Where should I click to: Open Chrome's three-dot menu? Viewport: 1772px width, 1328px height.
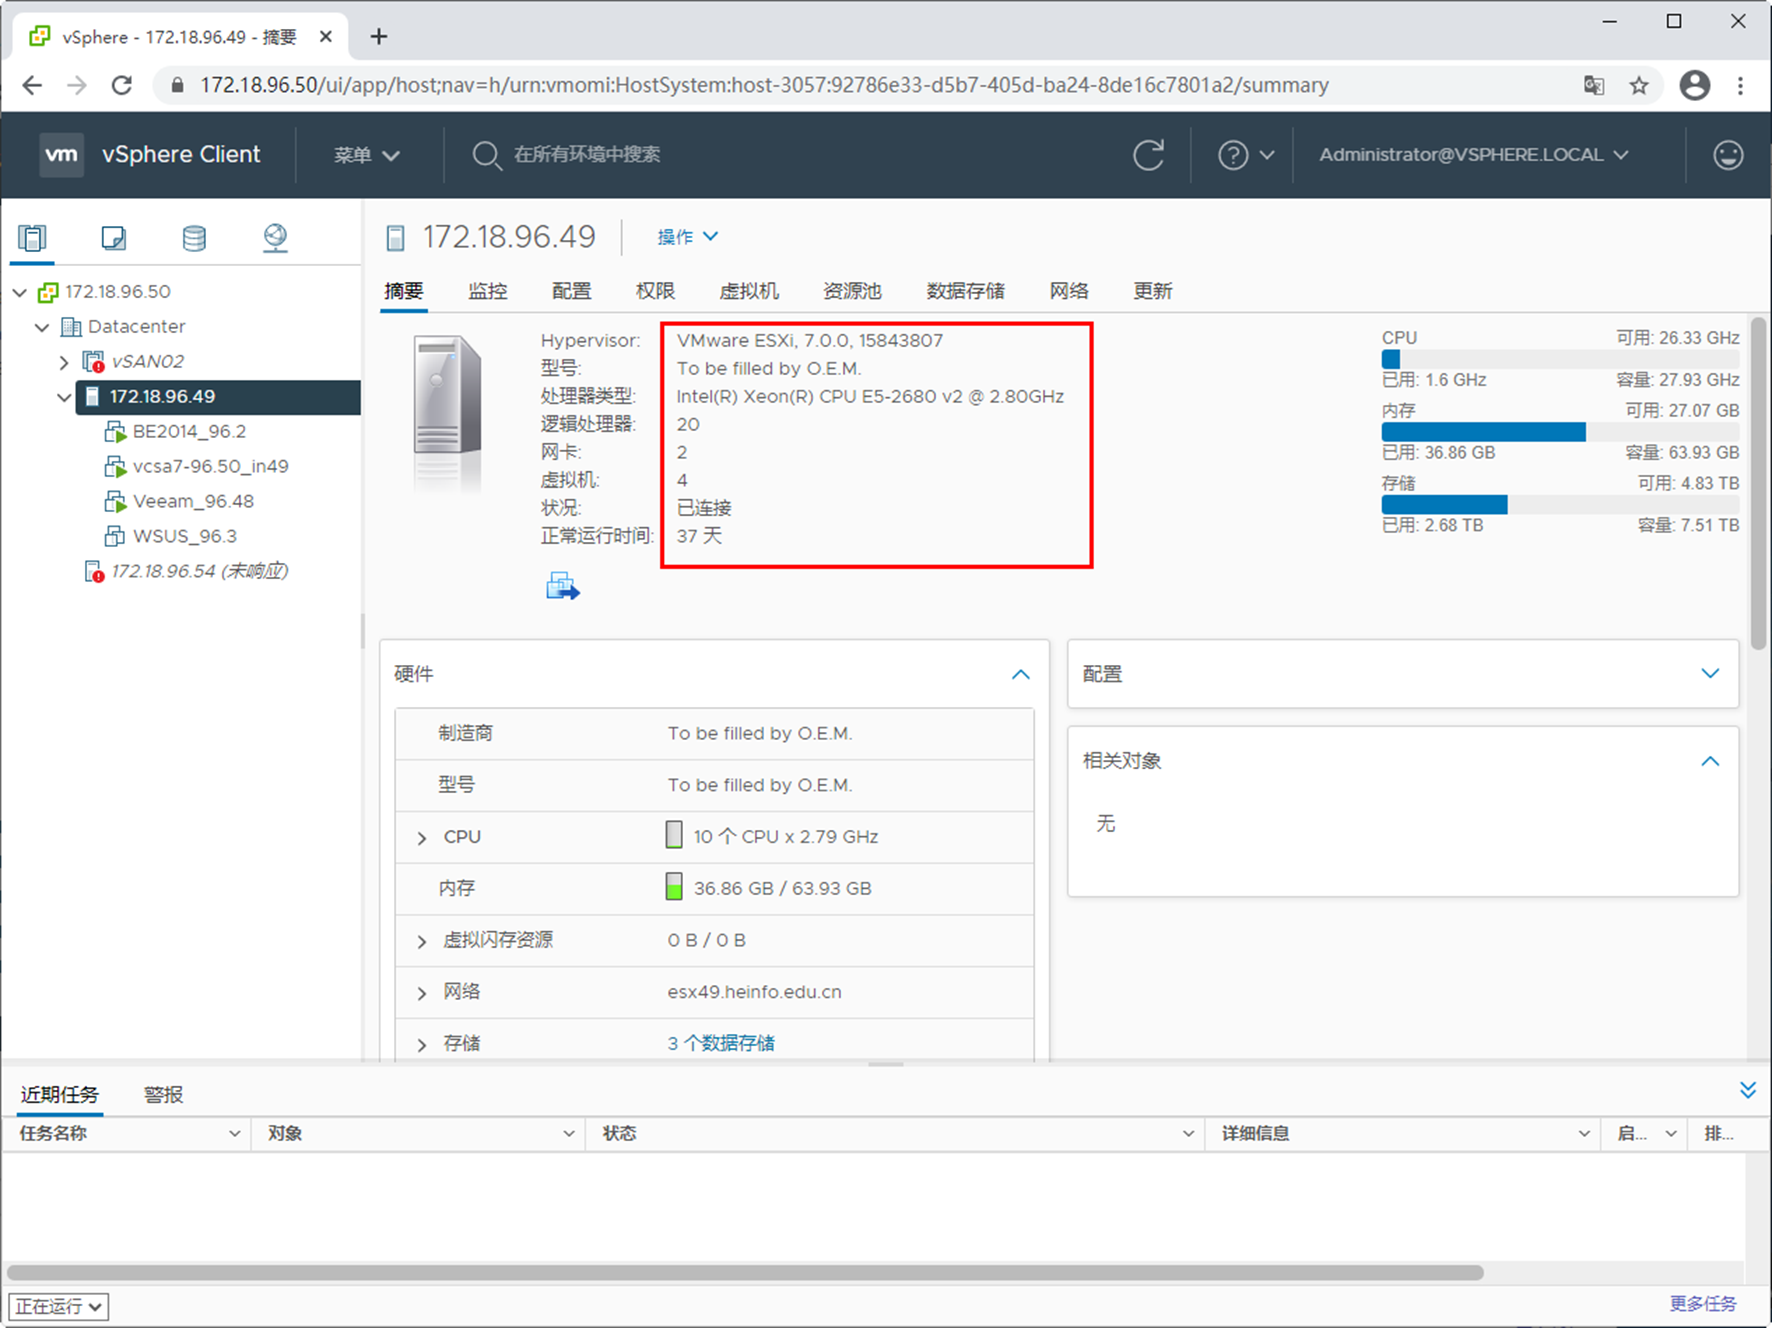click(1740, 85)
